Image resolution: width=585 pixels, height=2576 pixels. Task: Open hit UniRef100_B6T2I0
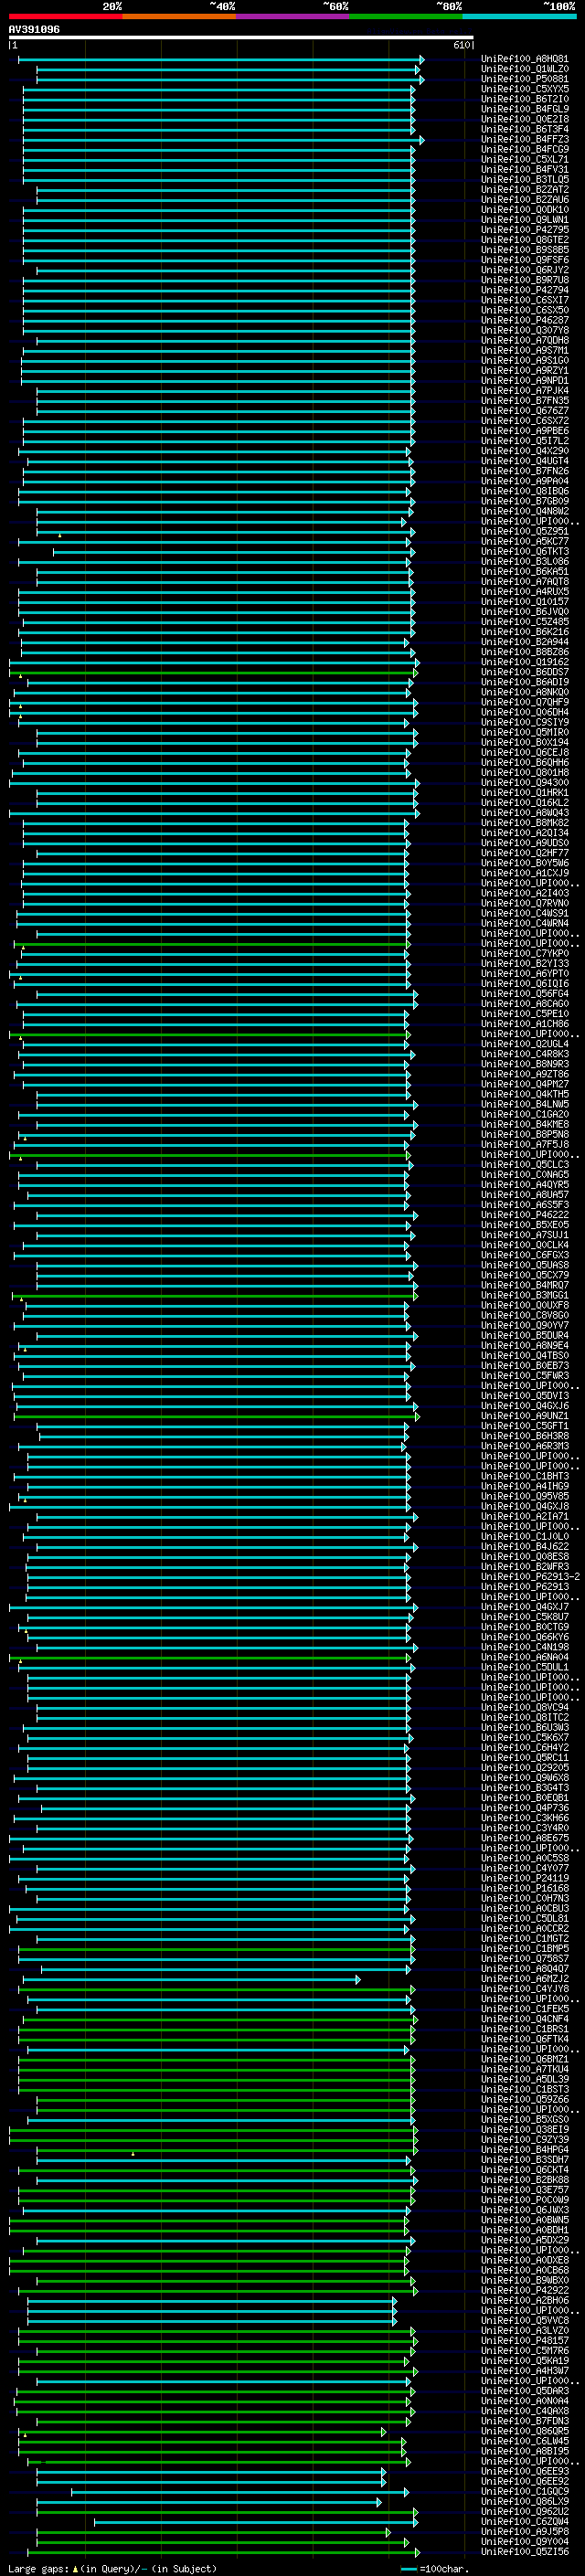(524, 99)
